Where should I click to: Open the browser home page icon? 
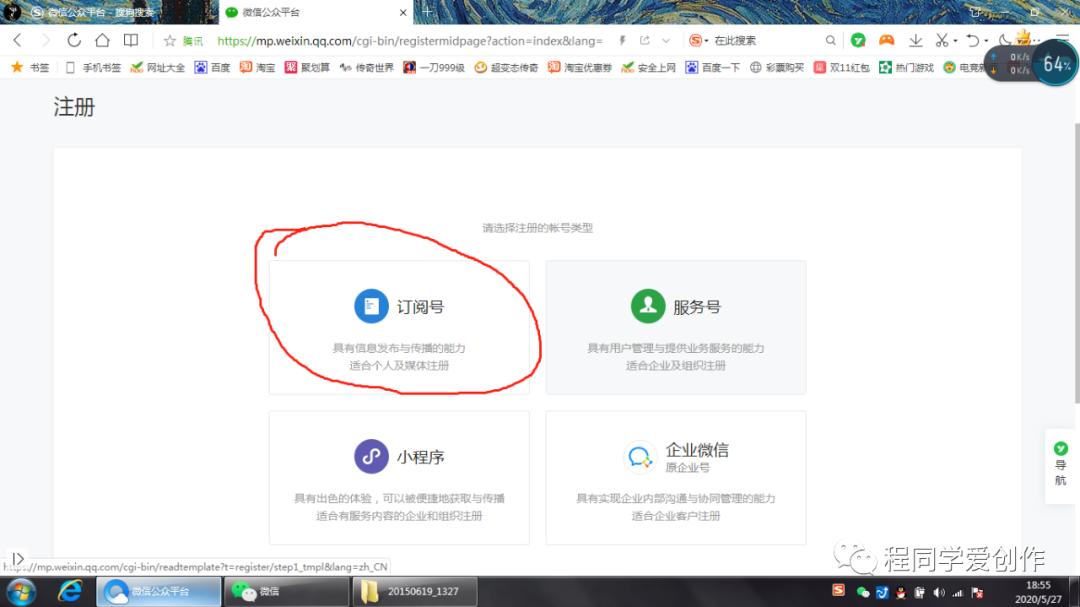tap(100, 40)
